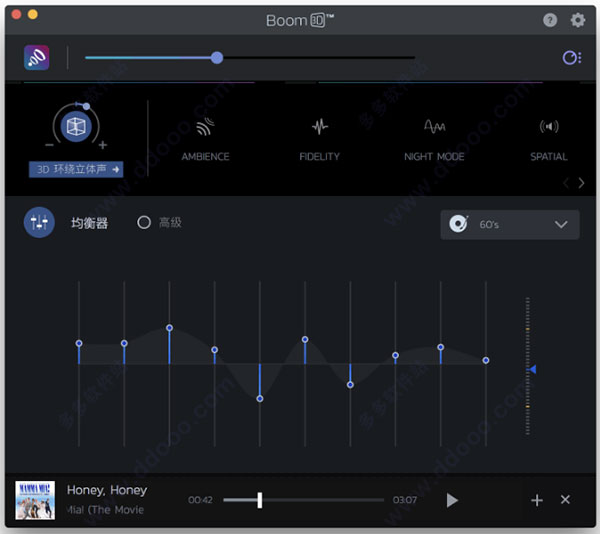Click the Boom app logo icon
Screen dimensions: 600x534
[36, 58]
